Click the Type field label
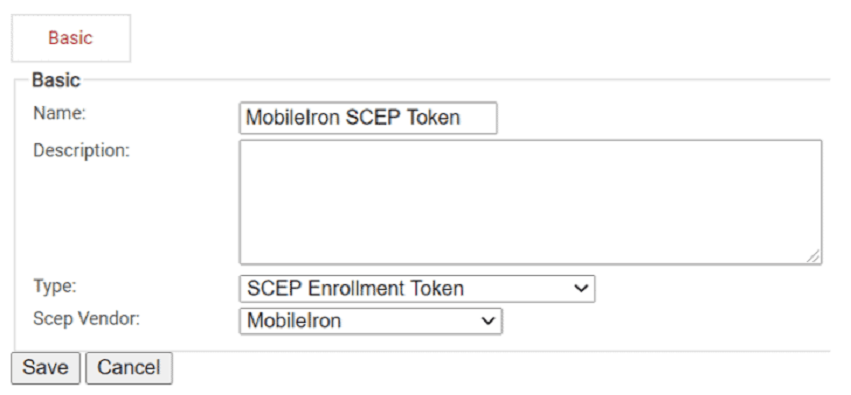This screenshot has width=851, height=395. (x=55, y=286)
